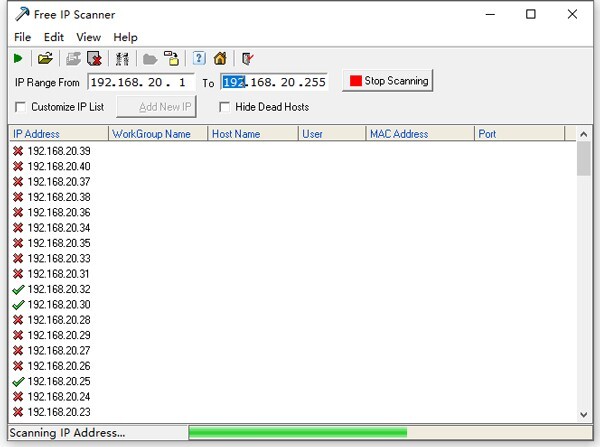The width and height of the screenshot is (600, 447).
Task: Click the toolbar icon left of help
Action: [x=172, y=58]
